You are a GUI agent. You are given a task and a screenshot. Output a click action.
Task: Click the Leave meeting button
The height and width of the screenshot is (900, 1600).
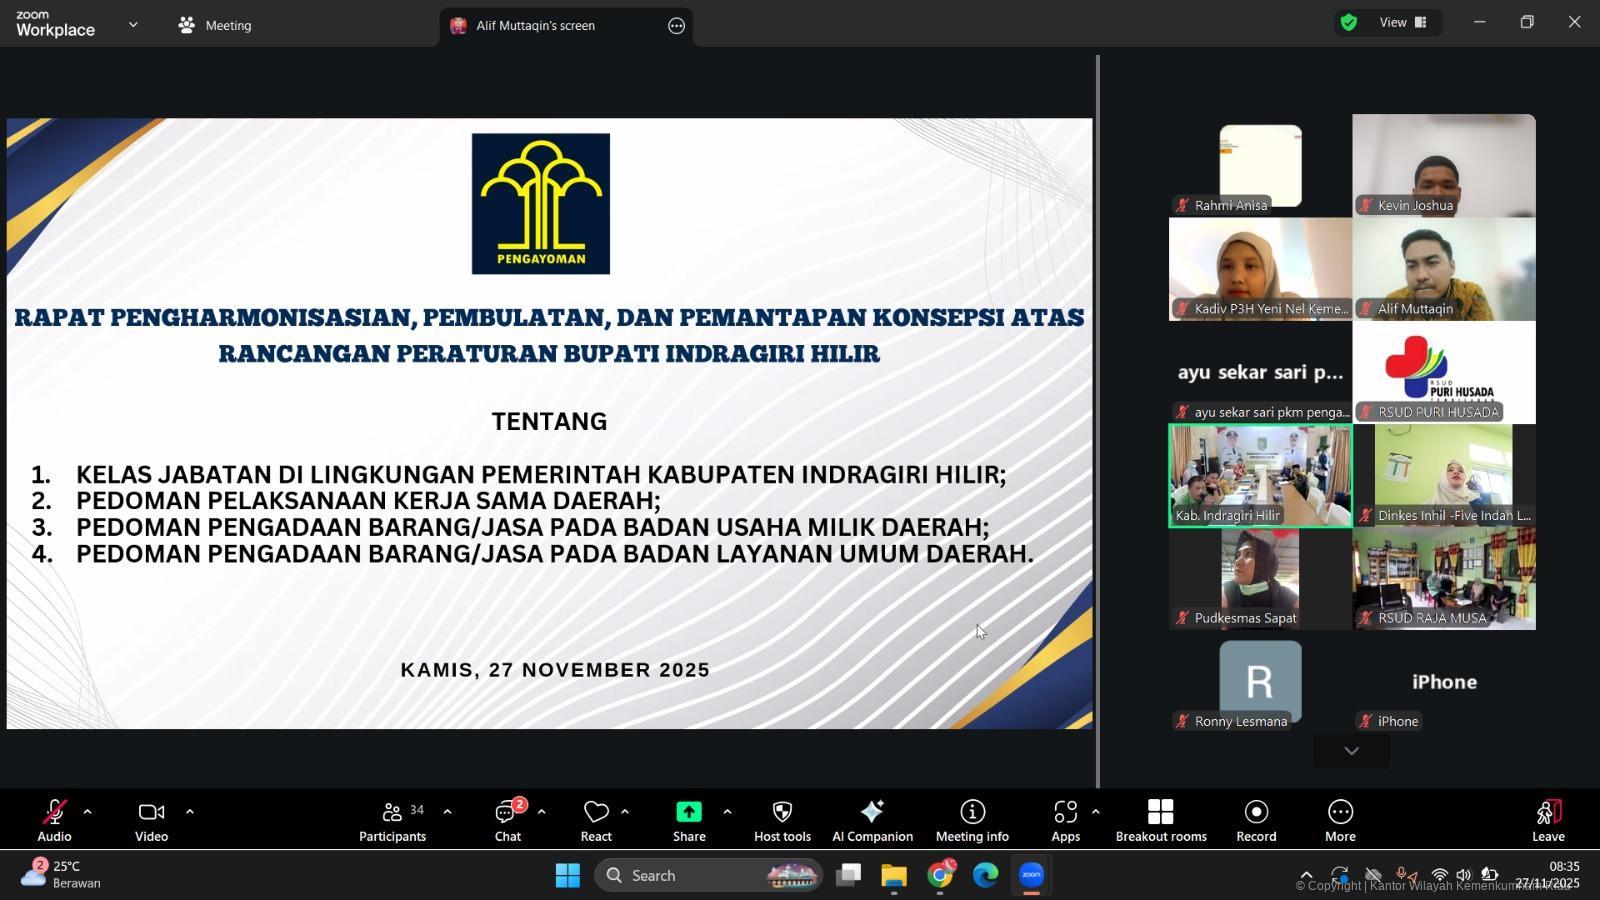[x=1547, y=820]
